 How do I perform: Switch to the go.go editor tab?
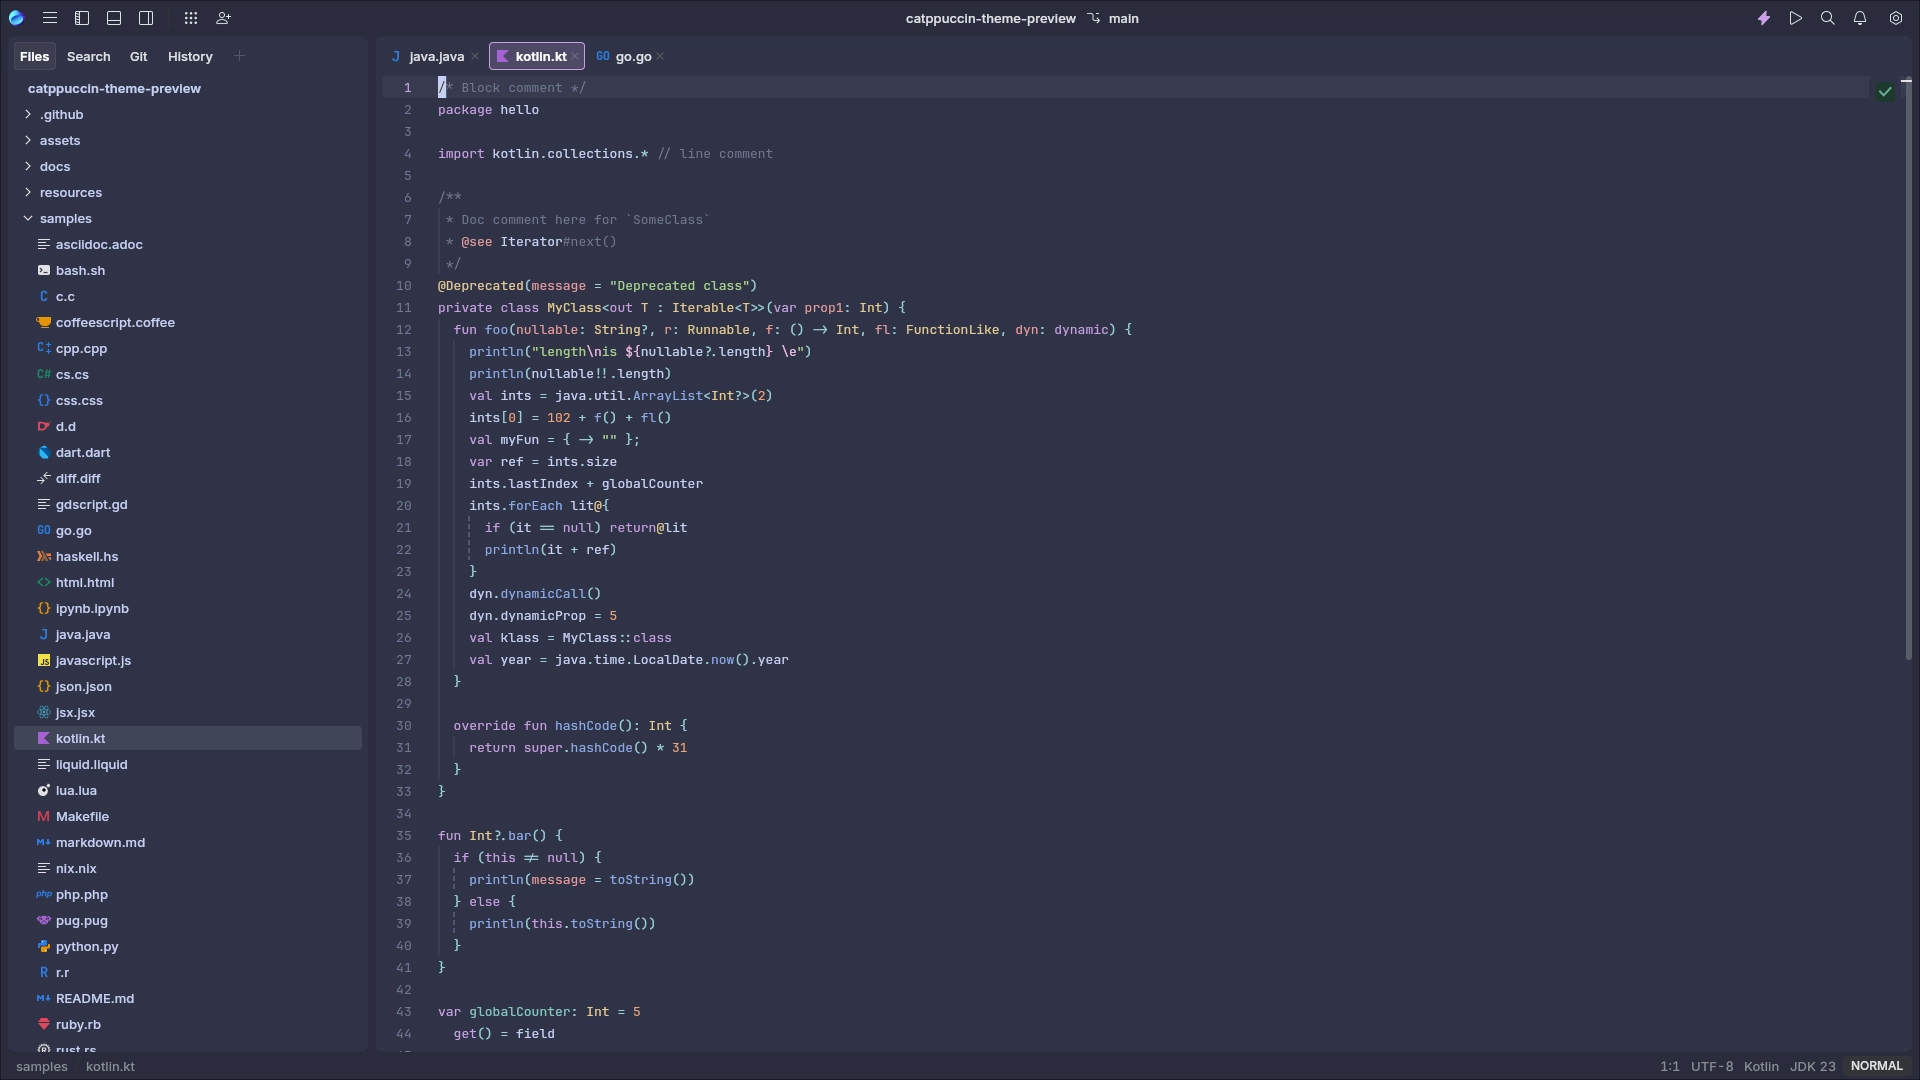click(632, 57)
